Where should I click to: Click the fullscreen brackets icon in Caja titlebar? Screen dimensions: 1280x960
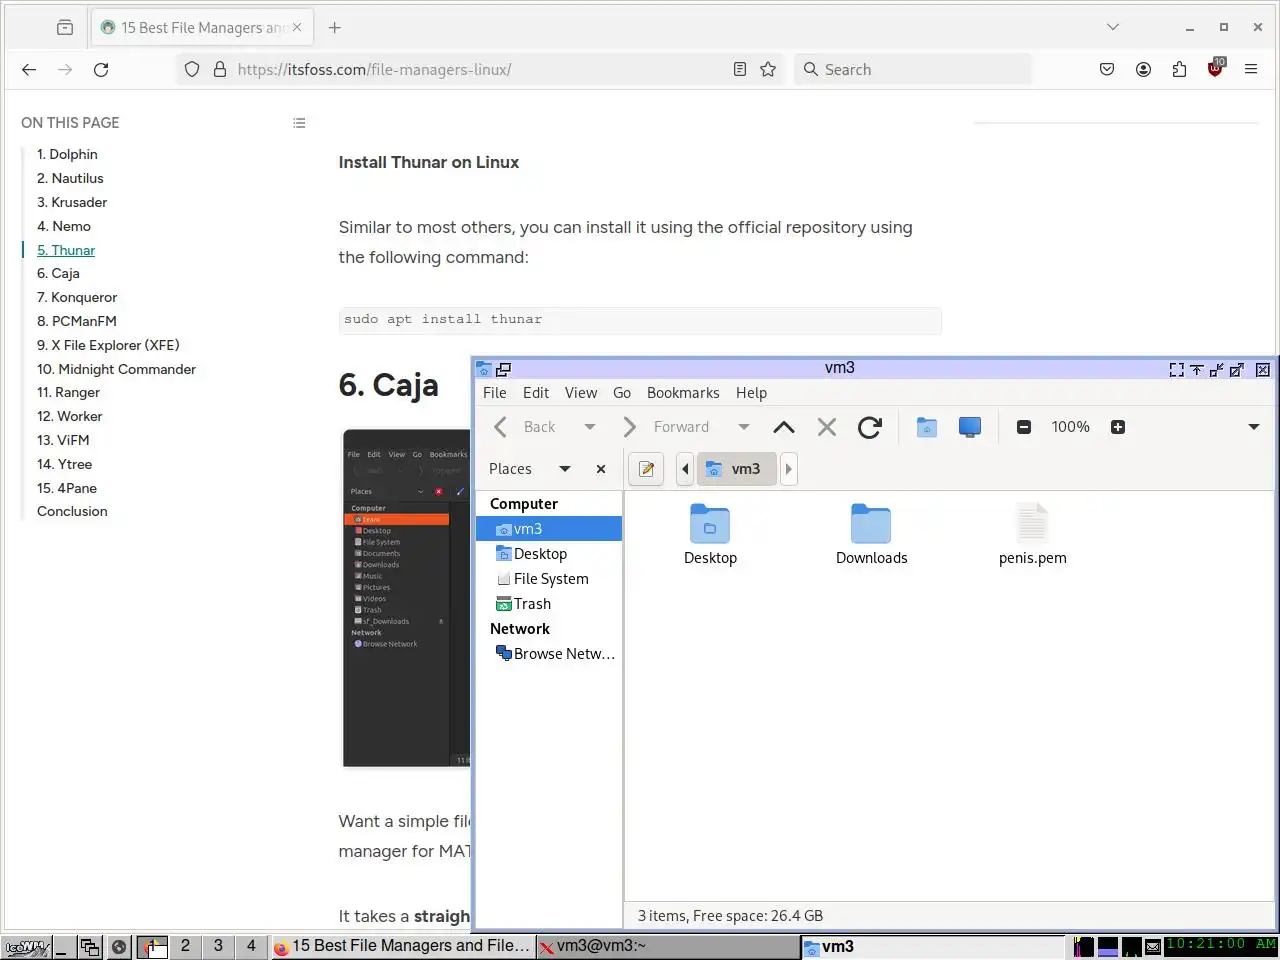tap(1177, 369)
